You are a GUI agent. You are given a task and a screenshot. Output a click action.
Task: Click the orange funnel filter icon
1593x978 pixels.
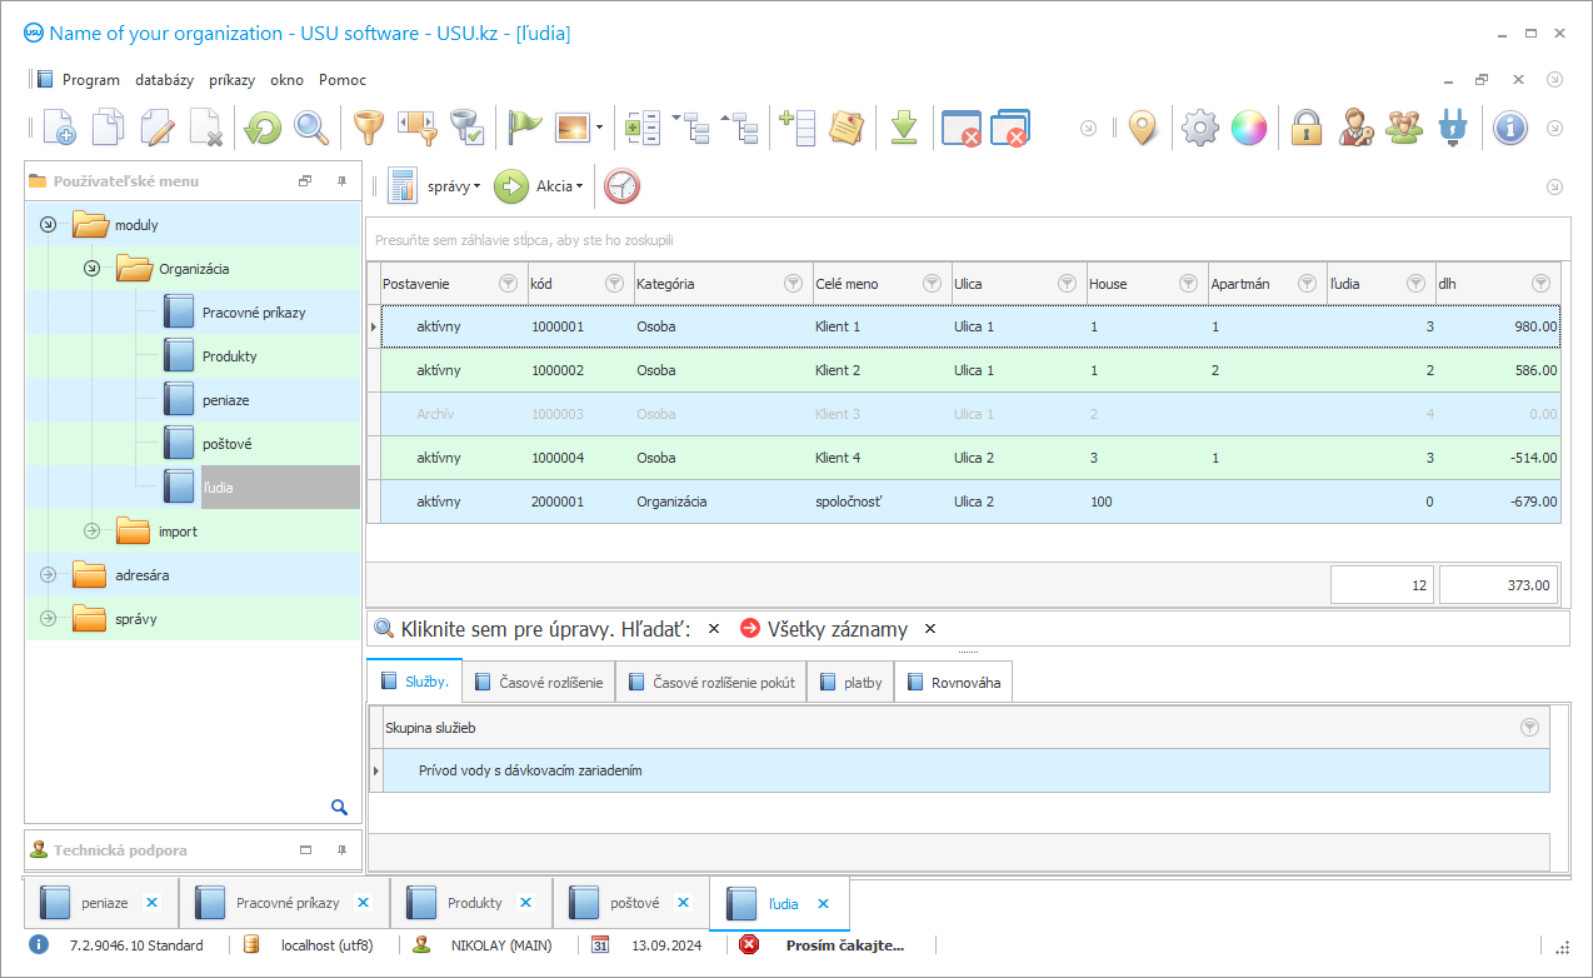[x=368, y=128]
